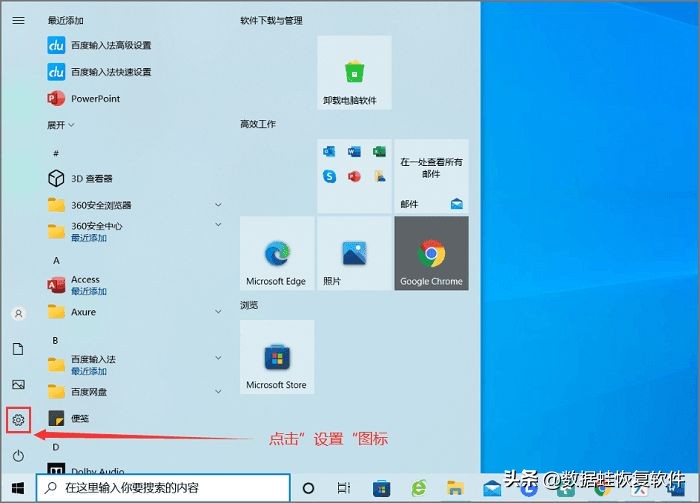
Task: Open PowerPoint from the recently added list
Action: (84, 98)
